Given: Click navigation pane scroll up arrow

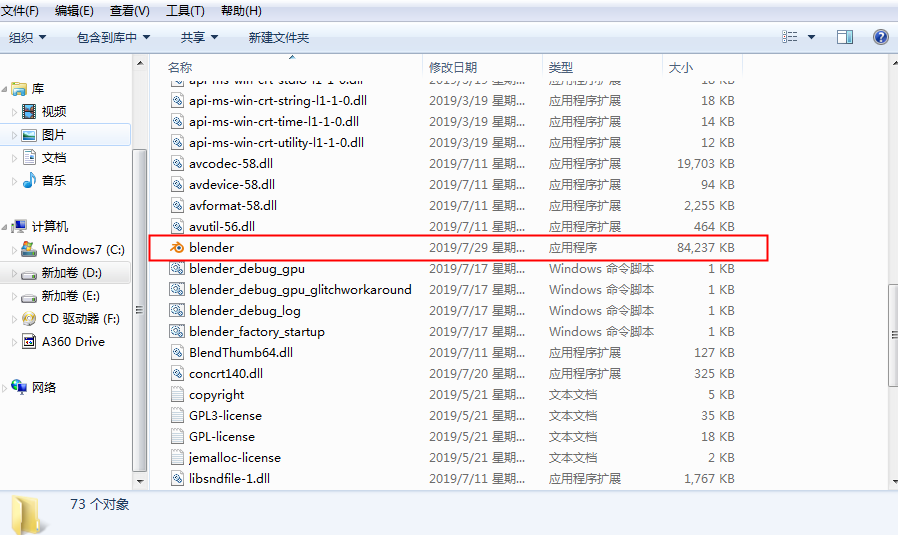Looking at the screenshot, I should 140,62.
